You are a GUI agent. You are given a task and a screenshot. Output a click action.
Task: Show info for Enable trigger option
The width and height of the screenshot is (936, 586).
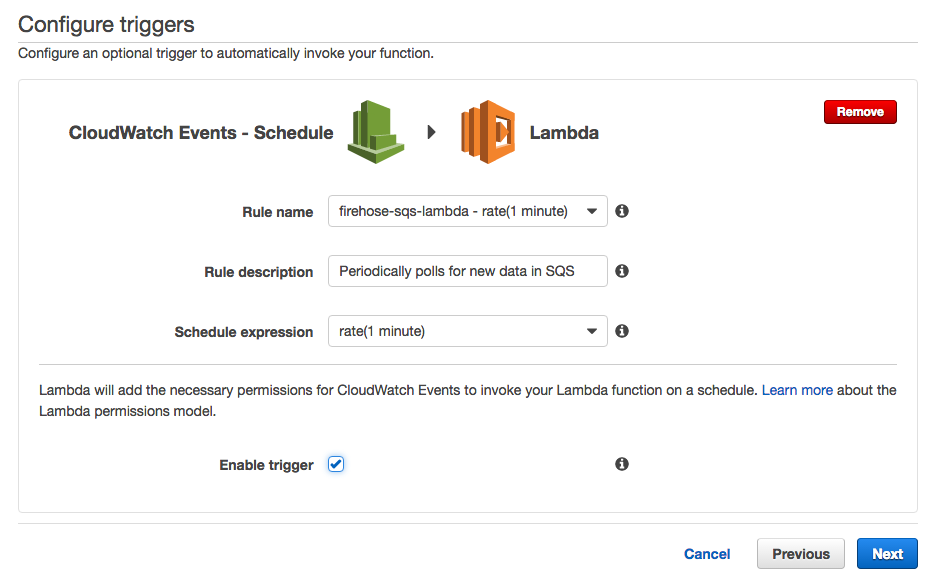(x=622, y=464)
